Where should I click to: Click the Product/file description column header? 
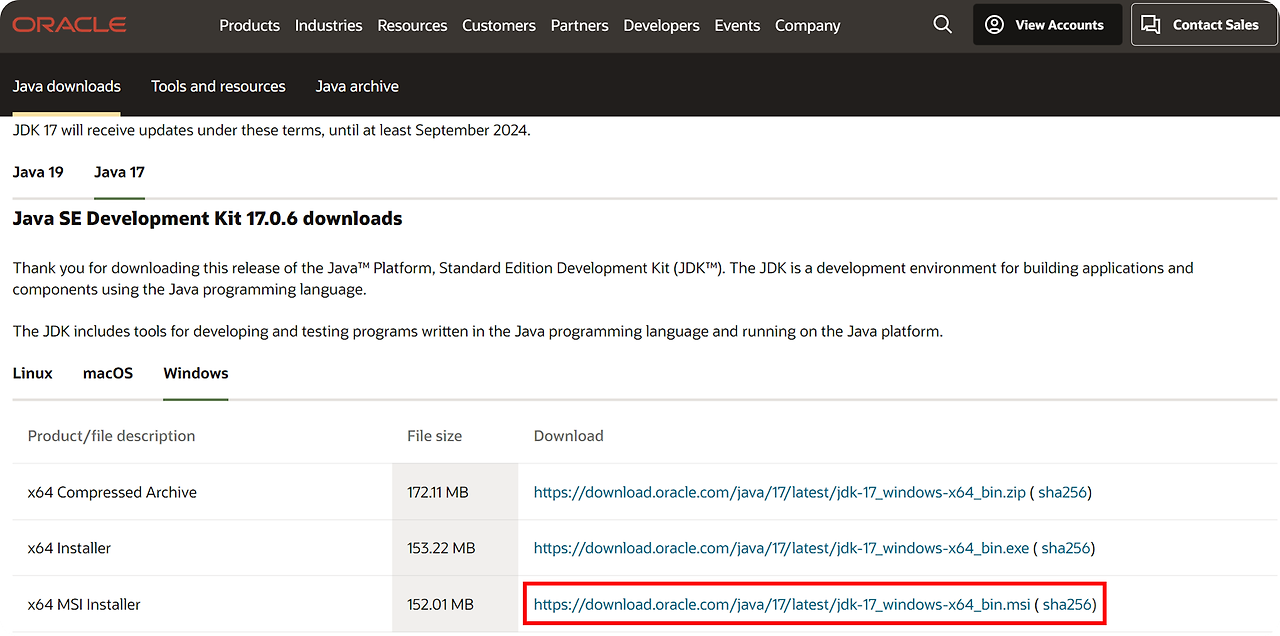coord(111,436)
